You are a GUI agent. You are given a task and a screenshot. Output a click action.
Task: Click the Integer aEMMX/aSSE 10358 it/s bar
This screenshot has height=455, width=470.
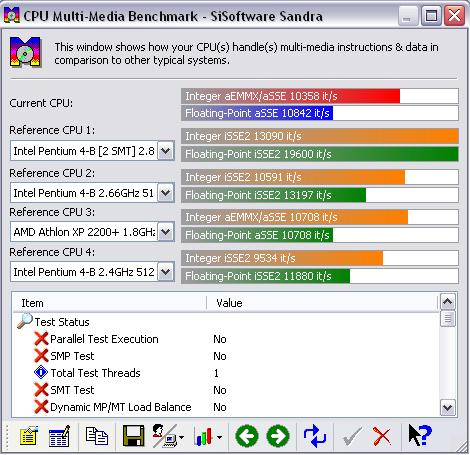coord(320,96)
